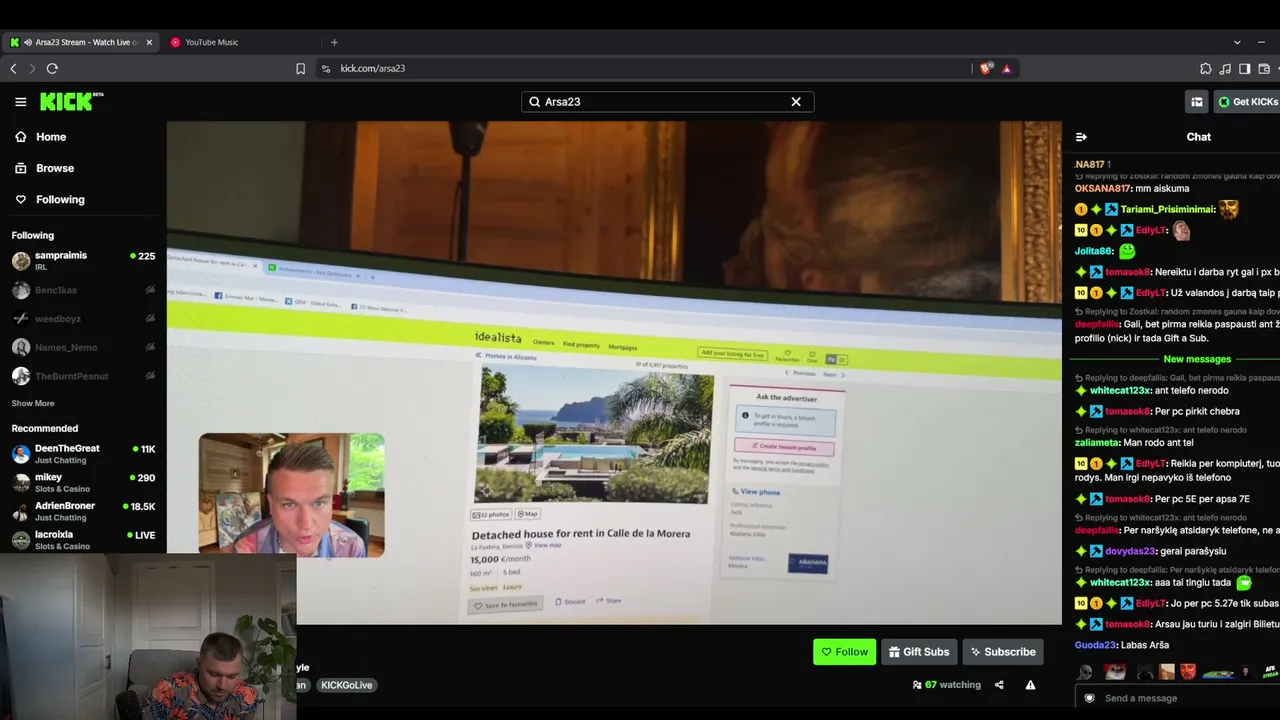Image resolution: width=1280 pixels, height=720 pixels.
Task: Click username Tariami_Prisiminimai in chat
Action: tap(1168, 210)
